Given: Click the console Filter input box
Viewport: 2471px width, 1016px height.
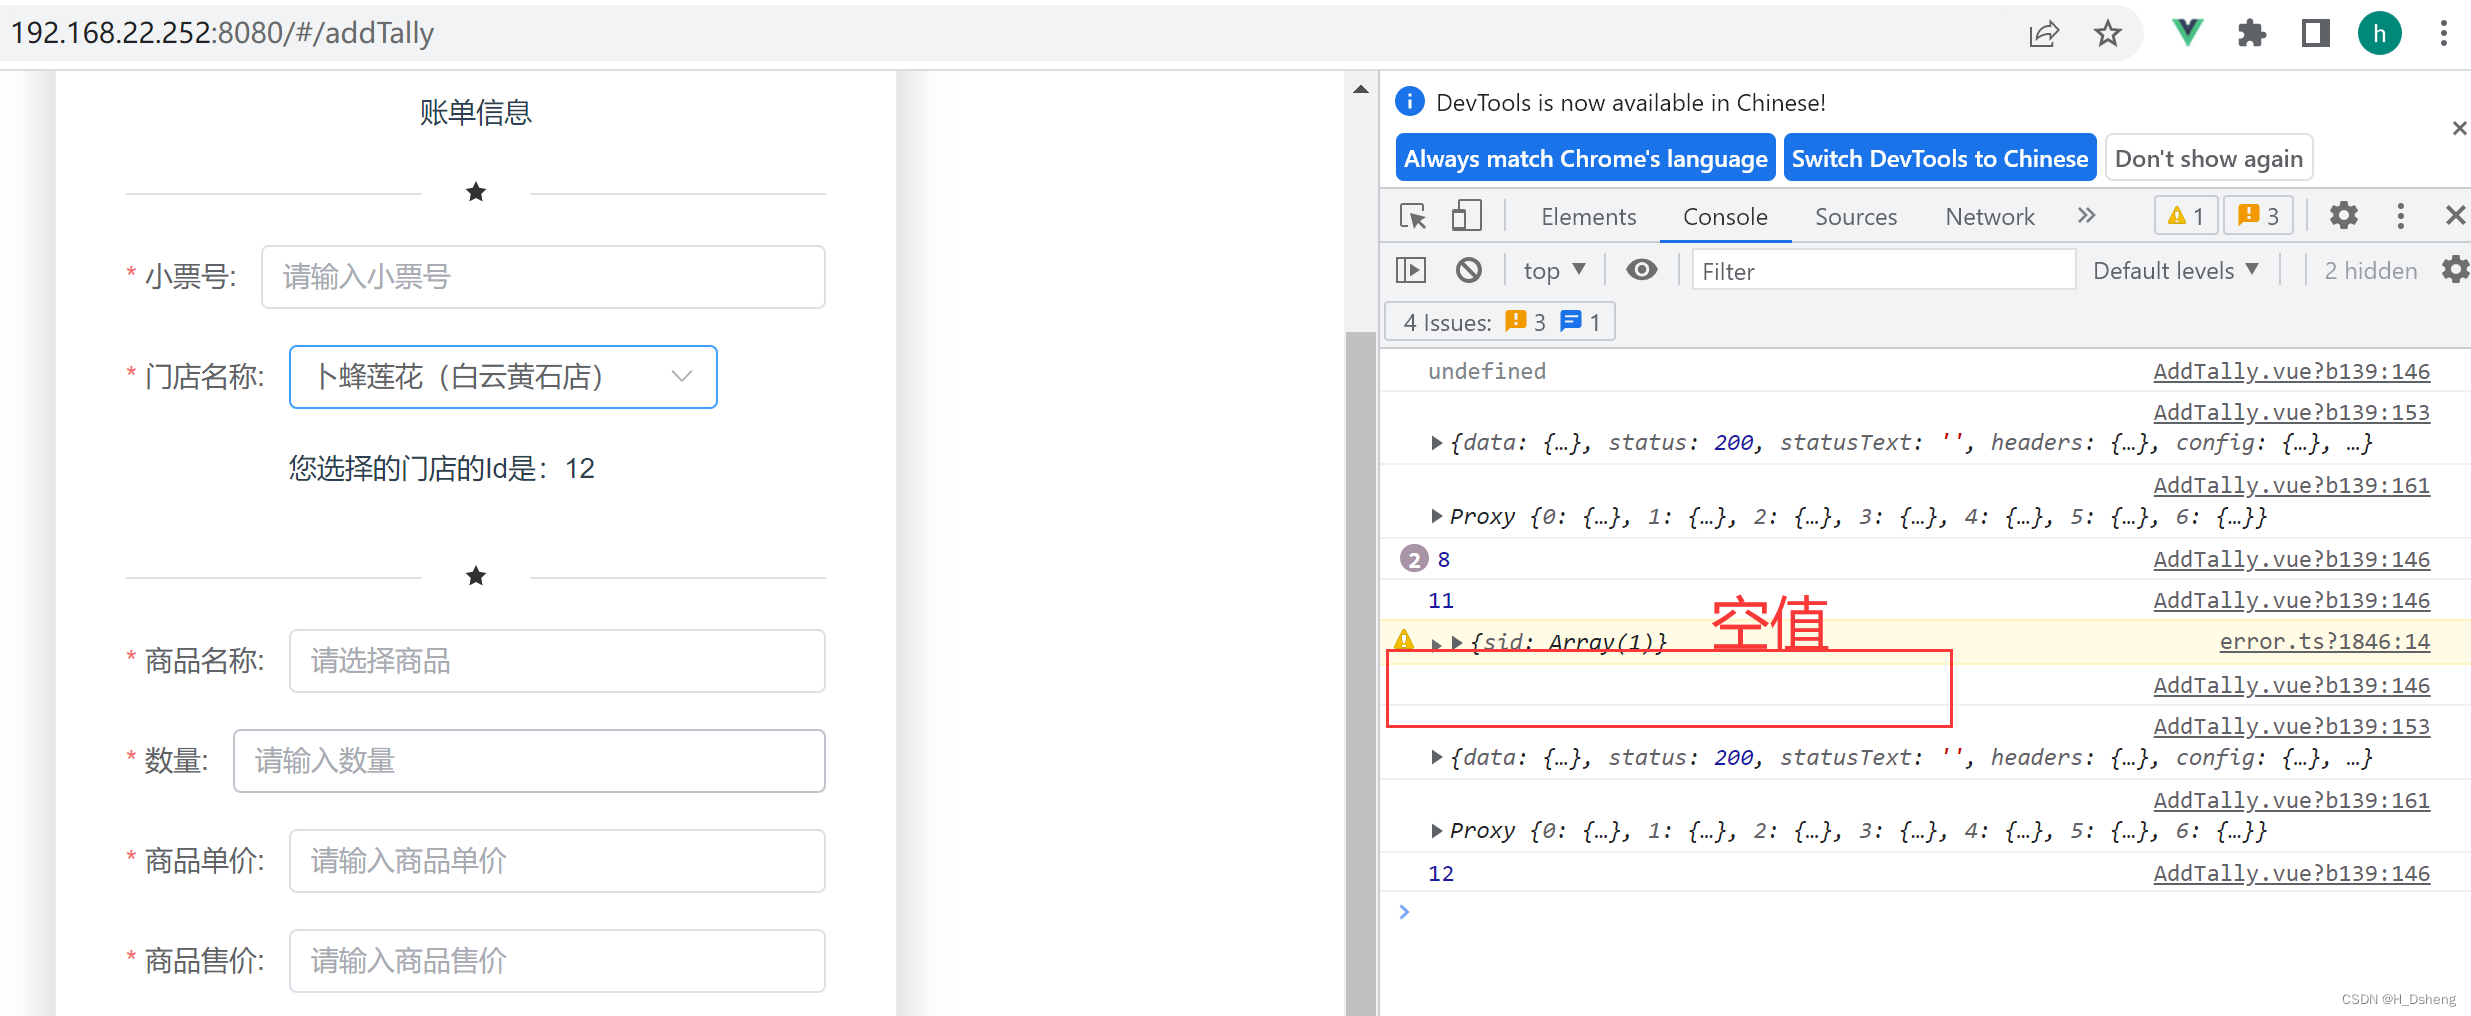Looking at the screenshot, I should click(1883, 271).
